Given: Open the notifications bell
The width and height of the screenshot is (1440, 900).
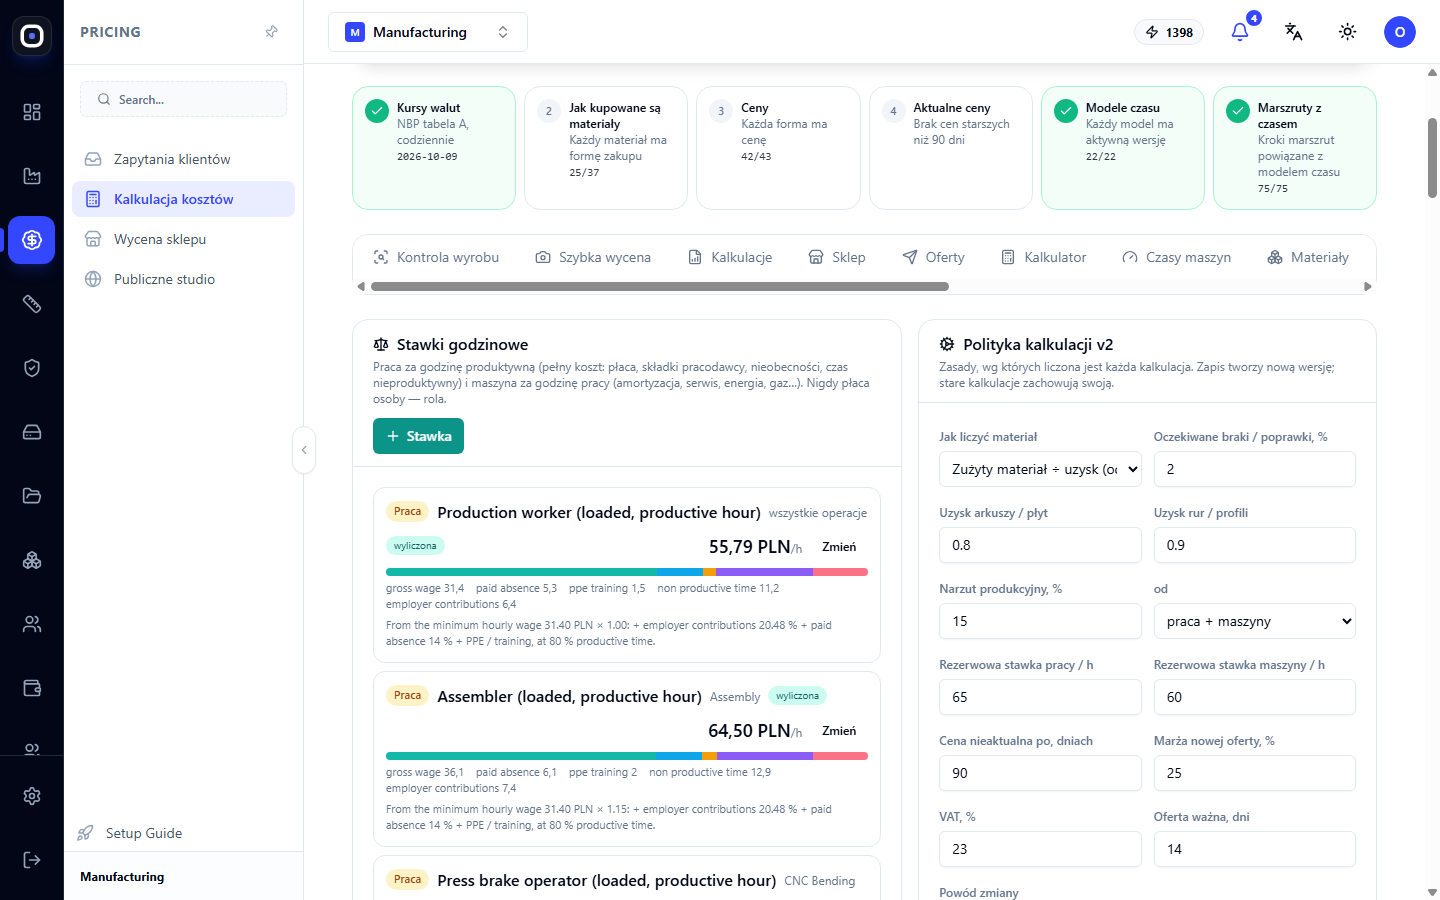Looking at the screenshot, I should click(1240, 32).
